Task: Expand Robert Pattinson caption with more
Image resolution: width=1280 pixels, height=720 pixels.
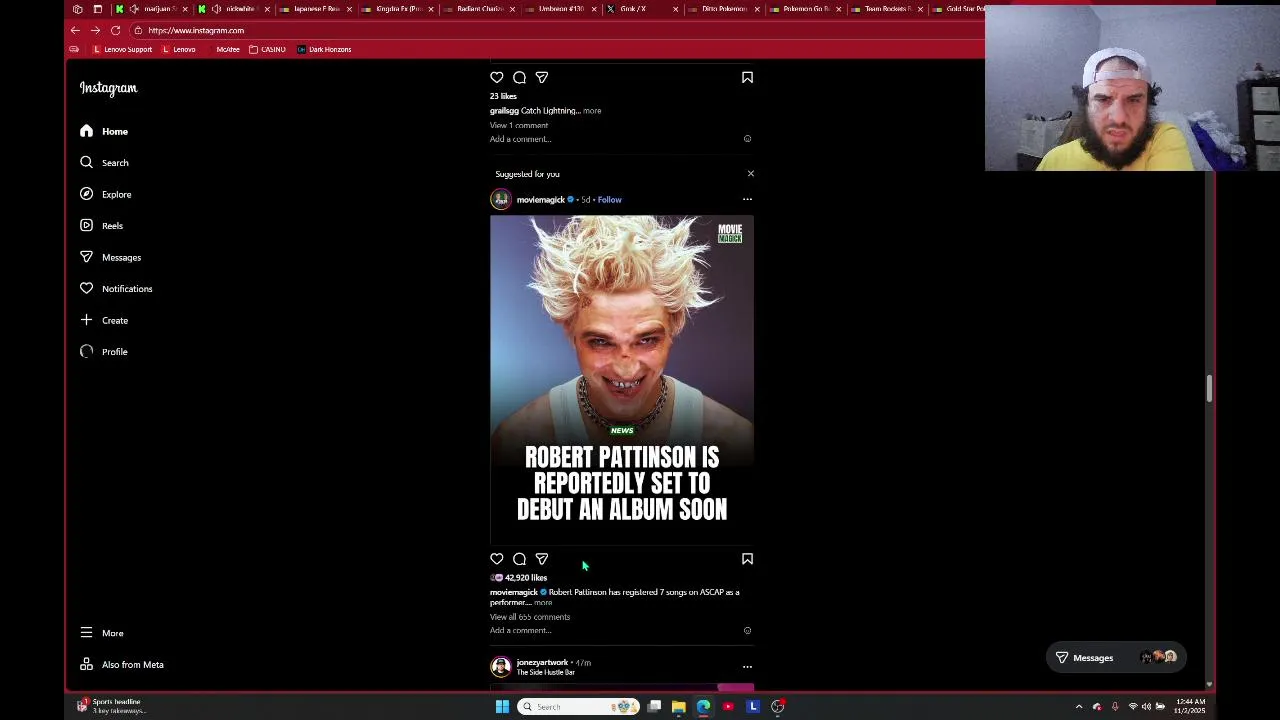Action: [543, 603]
